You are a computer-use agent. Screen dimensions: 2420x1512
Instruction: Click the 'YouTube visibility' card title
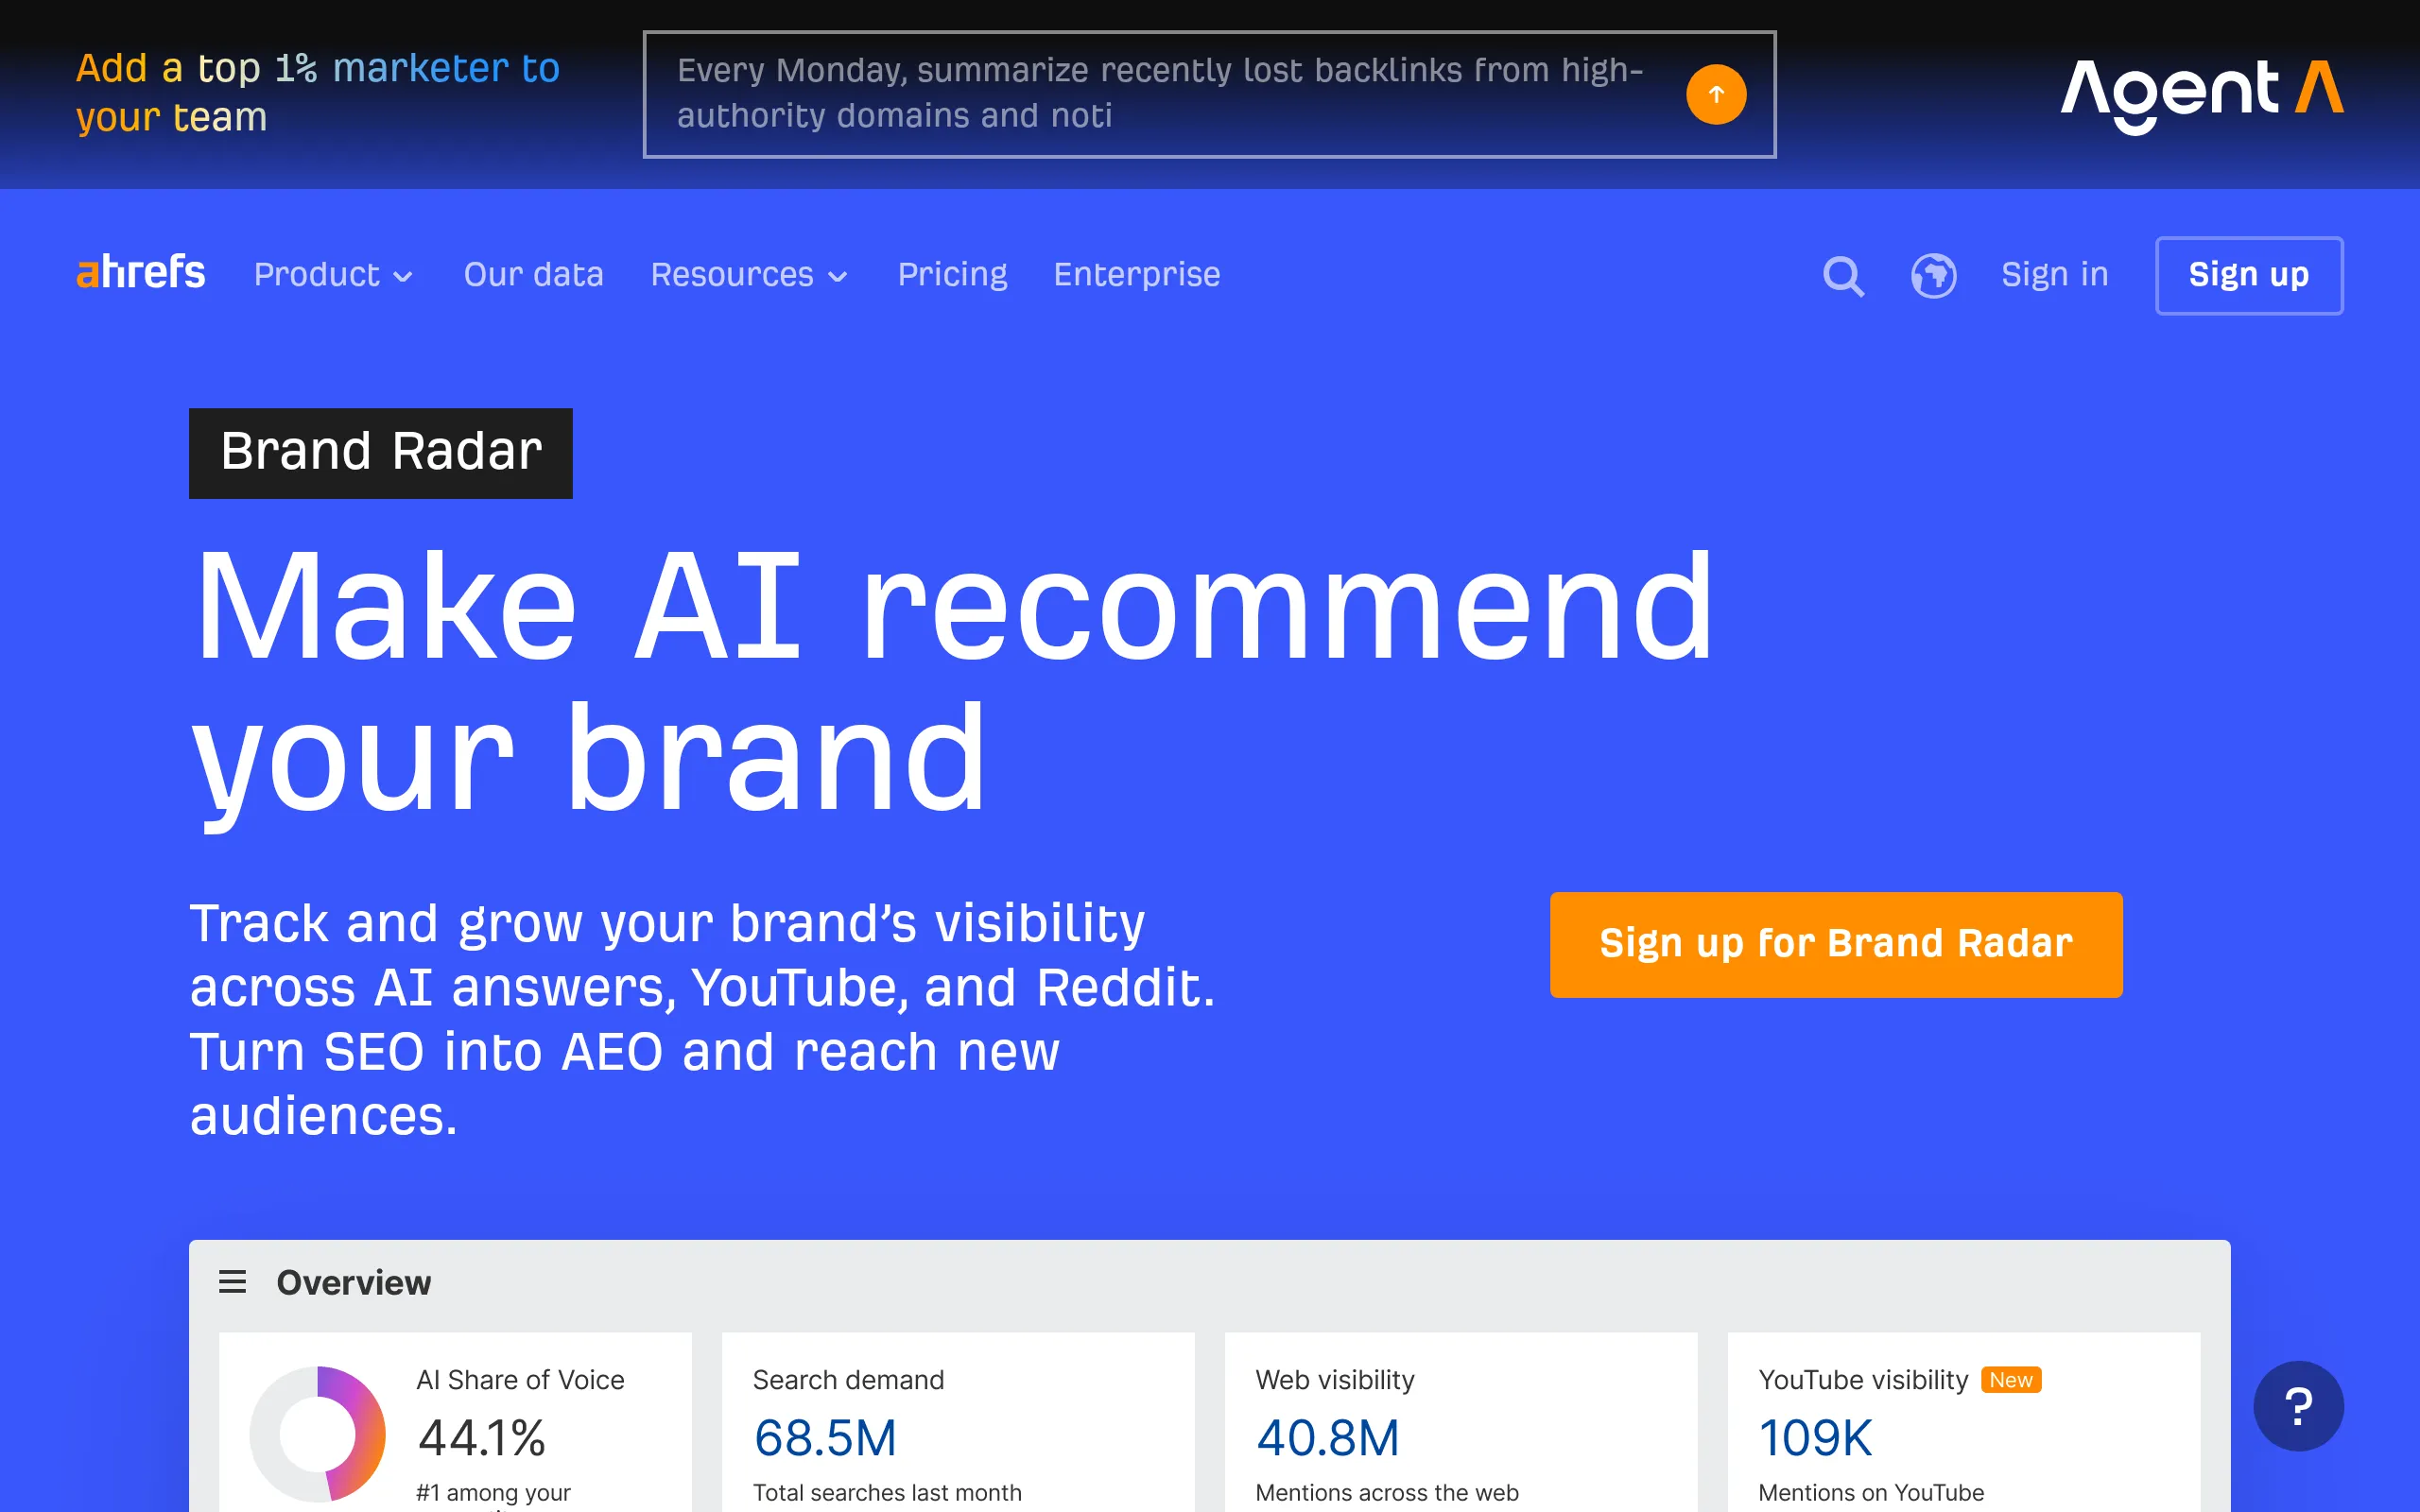click(x=1862, y=1380)
